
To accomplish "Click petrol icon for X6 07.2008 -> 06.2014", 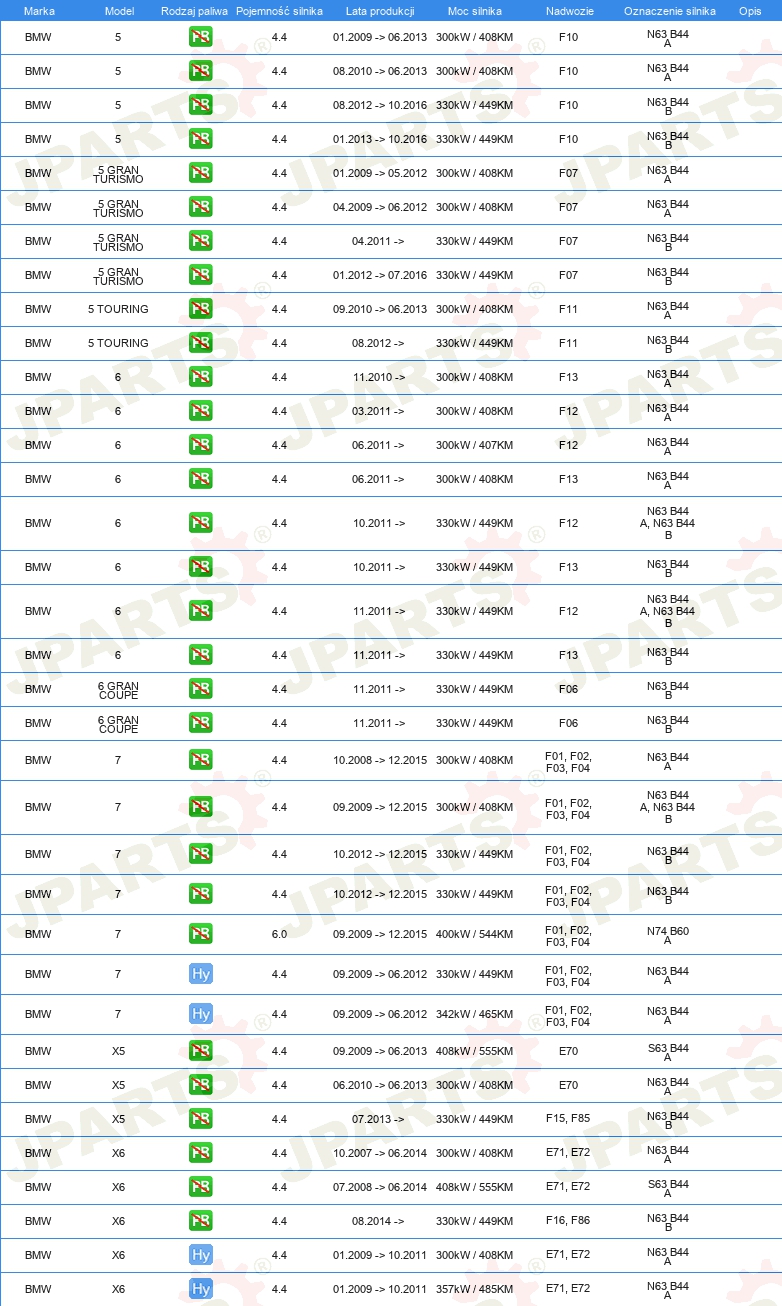I will pos(200,1187).
